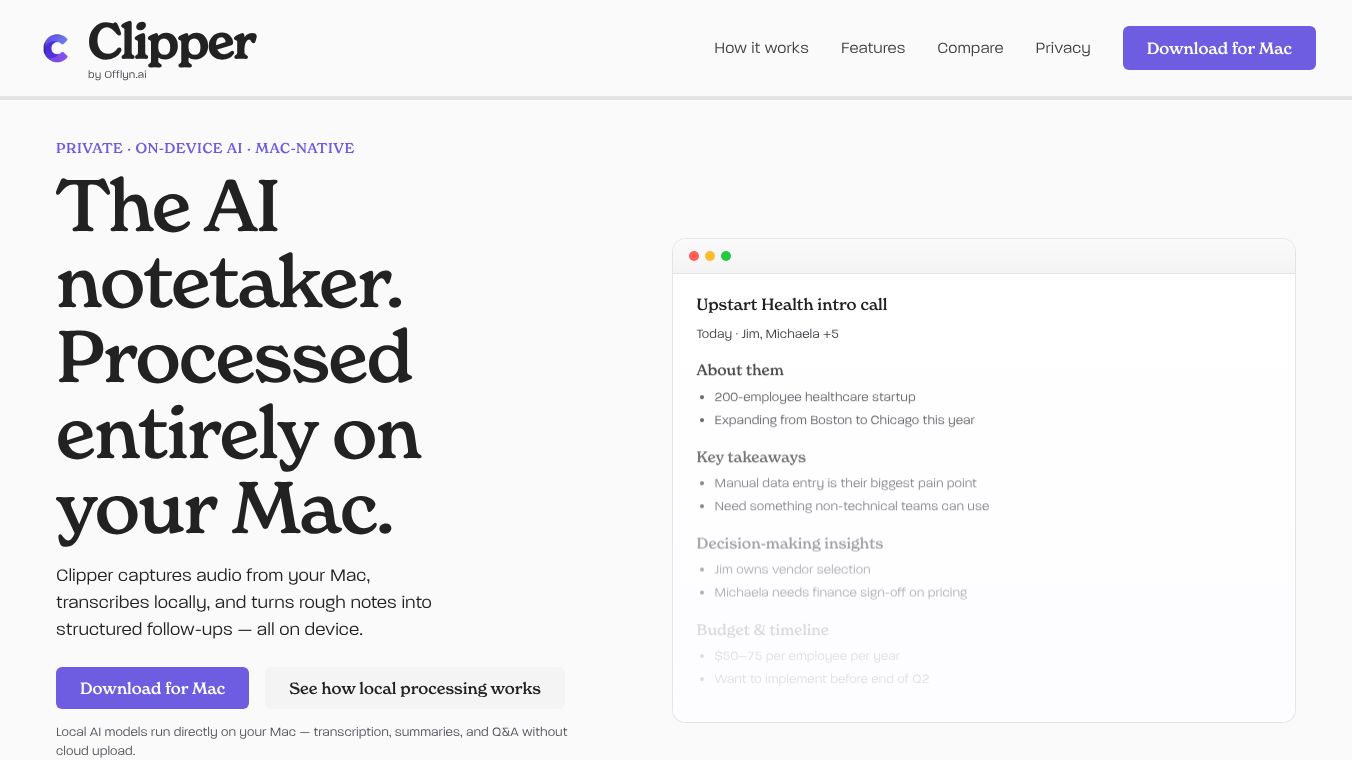Click the hero Download for Mac button

(152, 688)
